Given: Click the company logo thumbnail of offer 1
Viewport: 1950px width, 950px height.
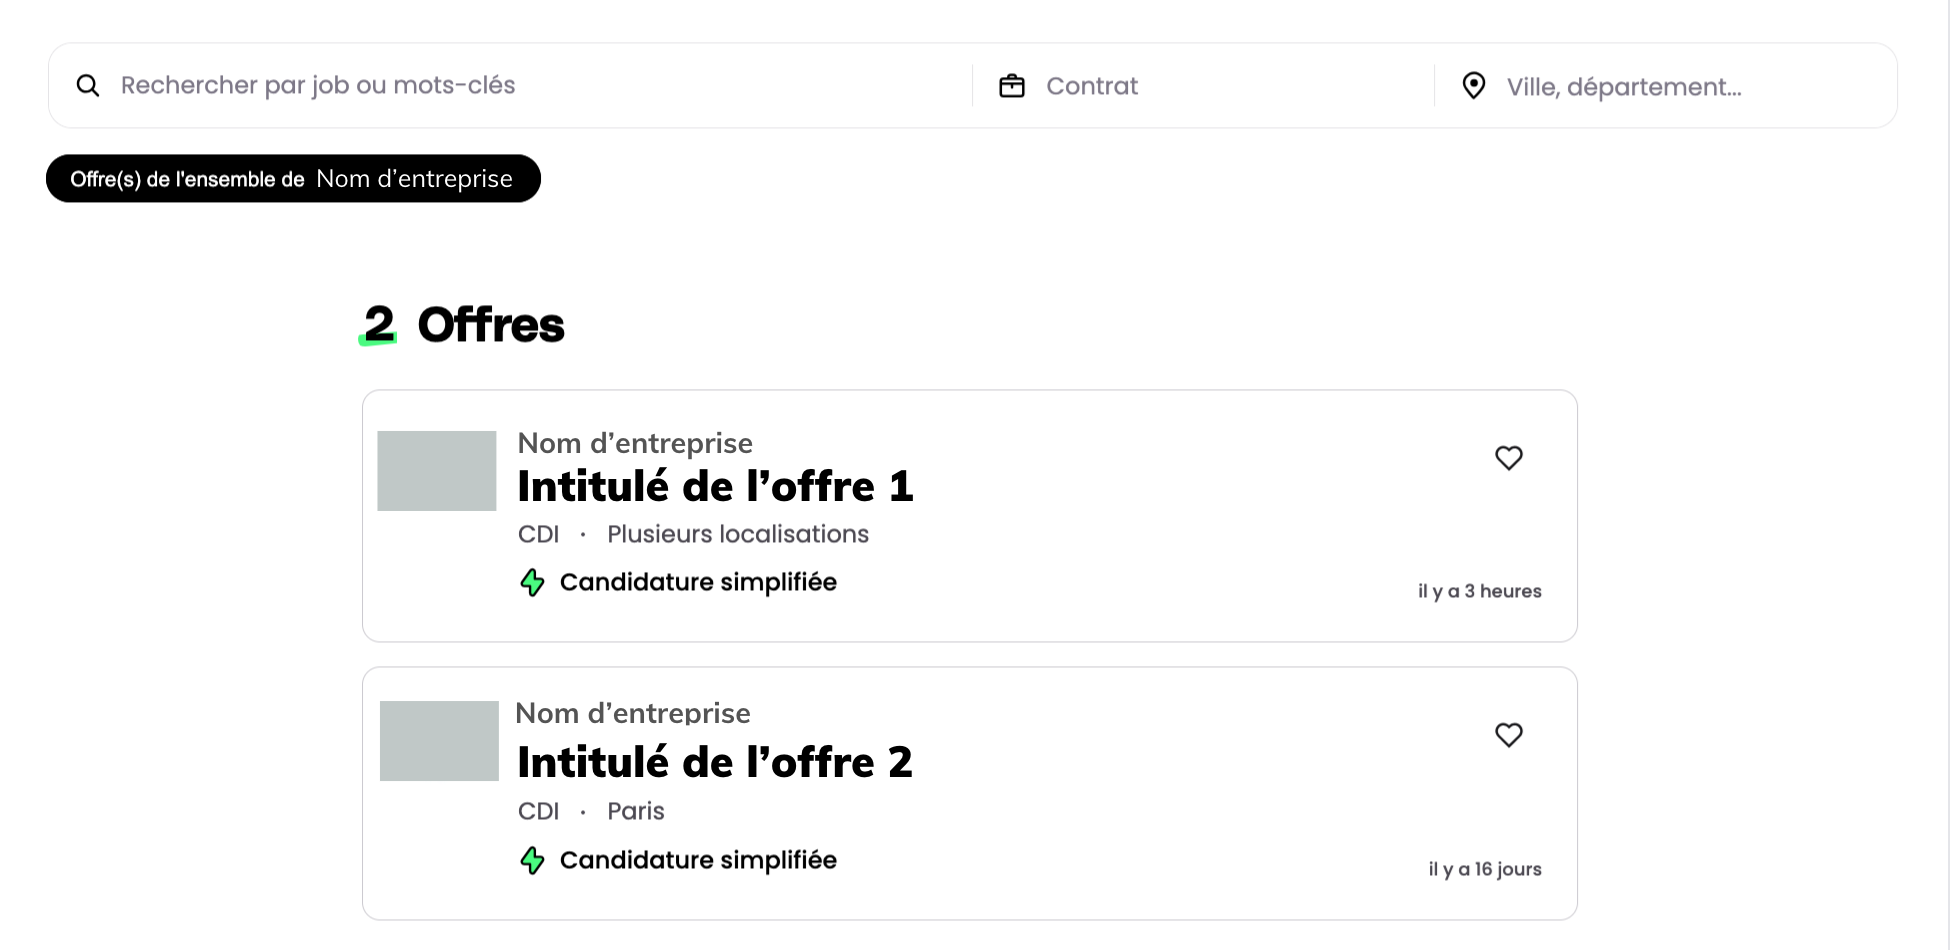Looking at the screenshot, I should coord(437,471).
